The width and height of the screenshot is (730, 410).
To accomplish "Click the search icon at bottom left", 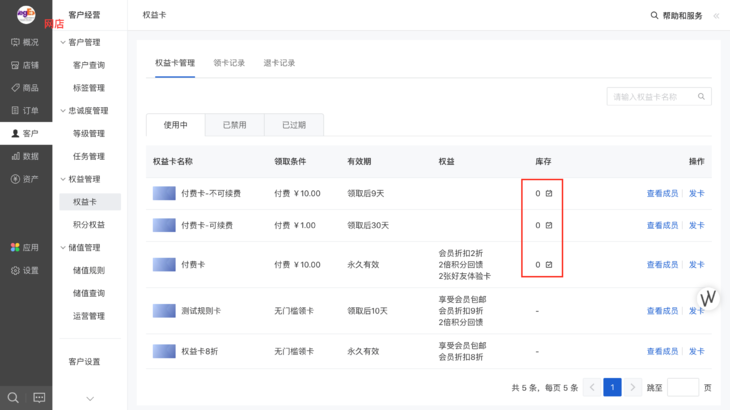I will click(13, 397).
